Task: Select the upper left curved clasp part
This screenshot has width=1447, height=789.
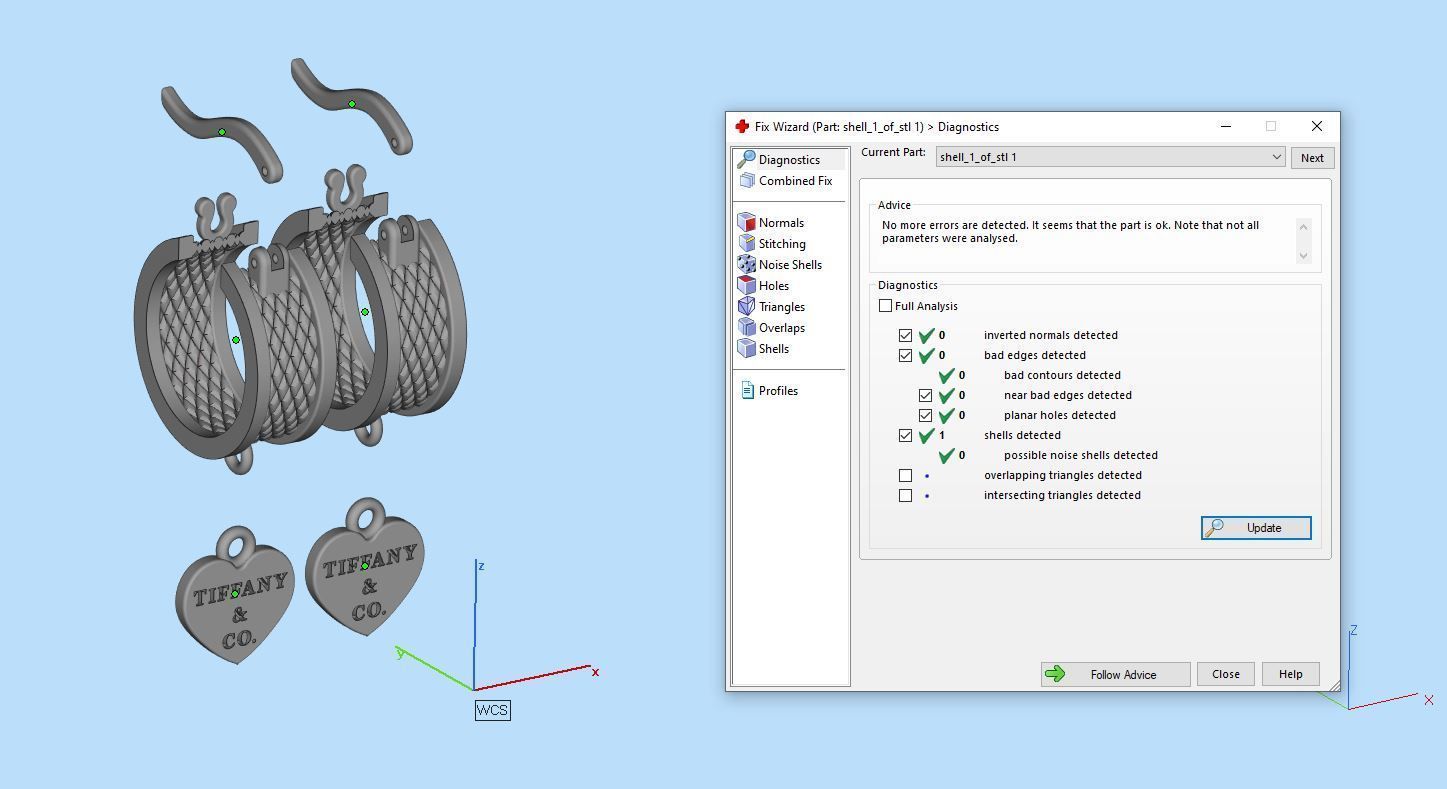Action: pyautogui.click(x=222, y=132)
